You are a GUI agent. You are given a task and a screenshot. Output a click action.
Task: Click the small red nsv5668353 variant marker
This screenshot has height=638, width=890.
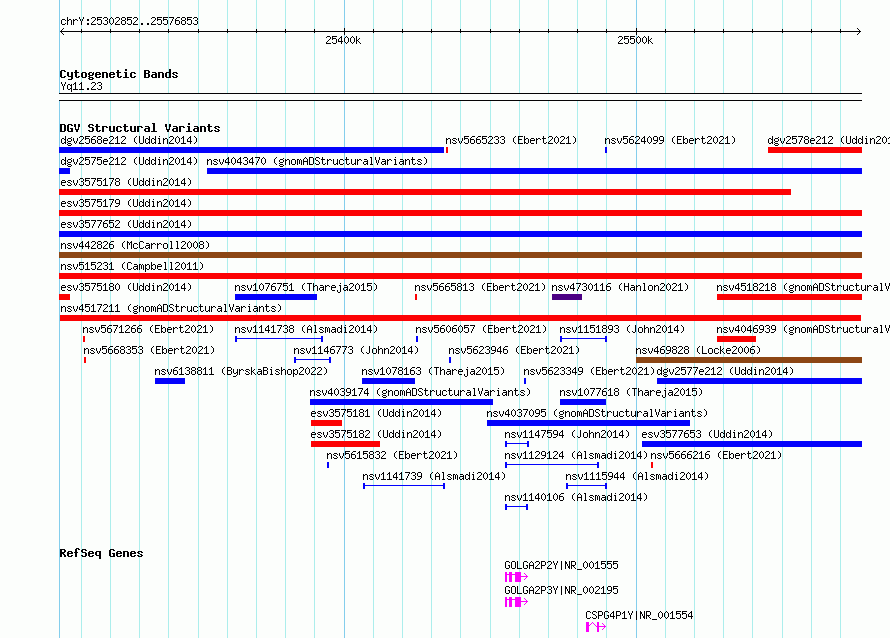85,360
